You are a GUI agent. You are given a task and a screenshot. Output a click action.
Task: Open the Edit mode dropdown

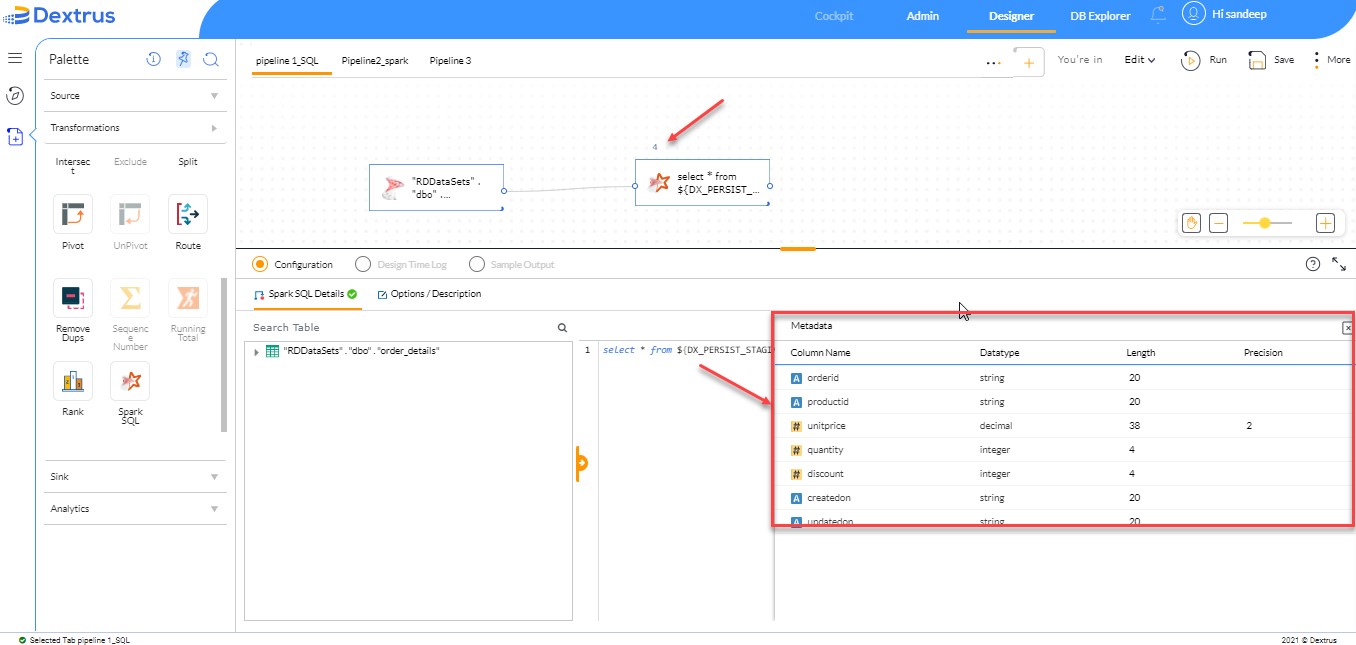(x=1139, y=60)
